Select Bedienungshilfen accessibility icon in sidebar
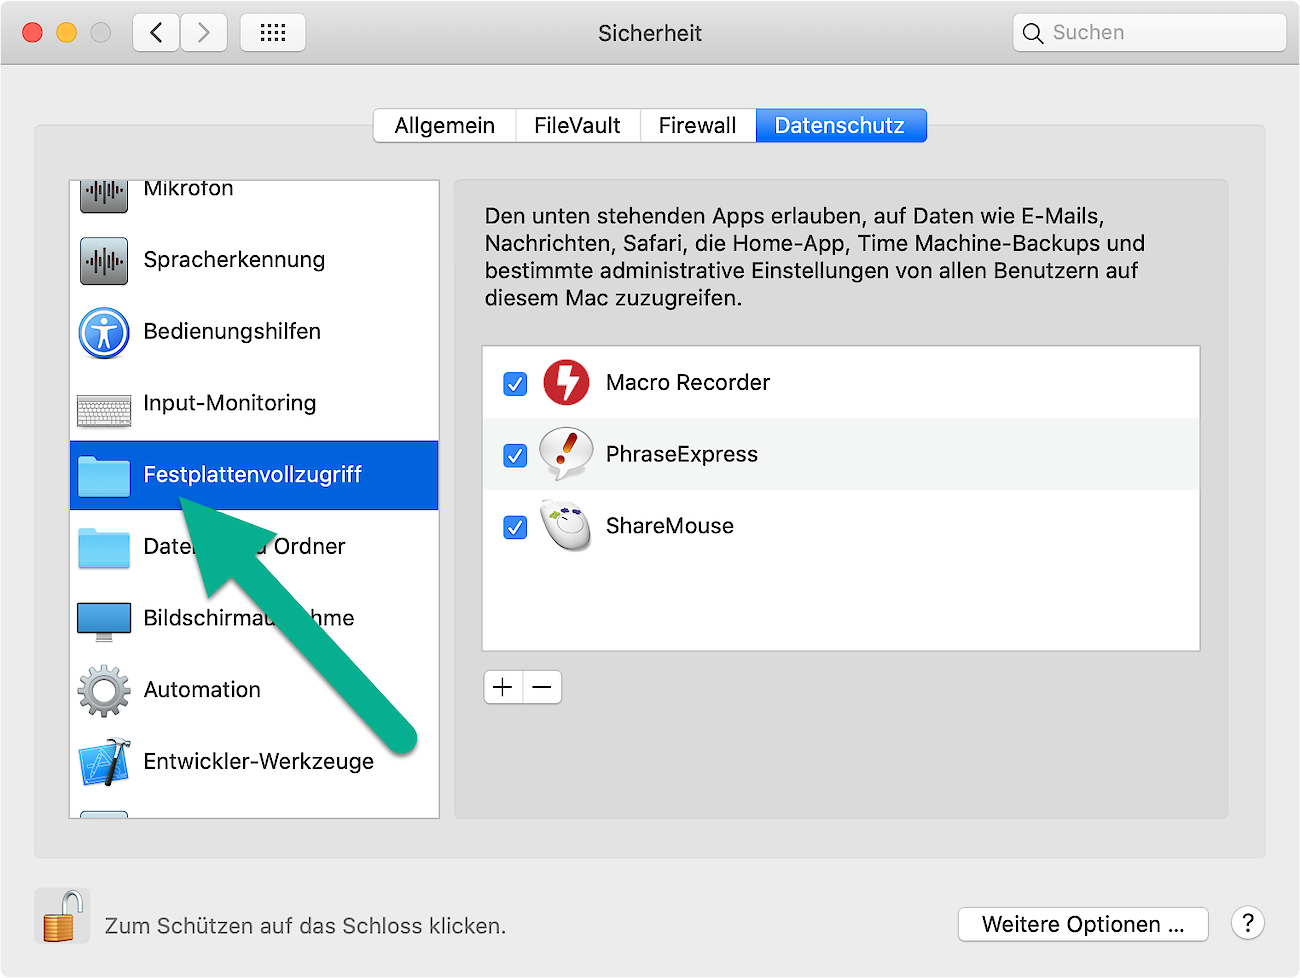The image size is (1300, 978). [x=104, y=332]
